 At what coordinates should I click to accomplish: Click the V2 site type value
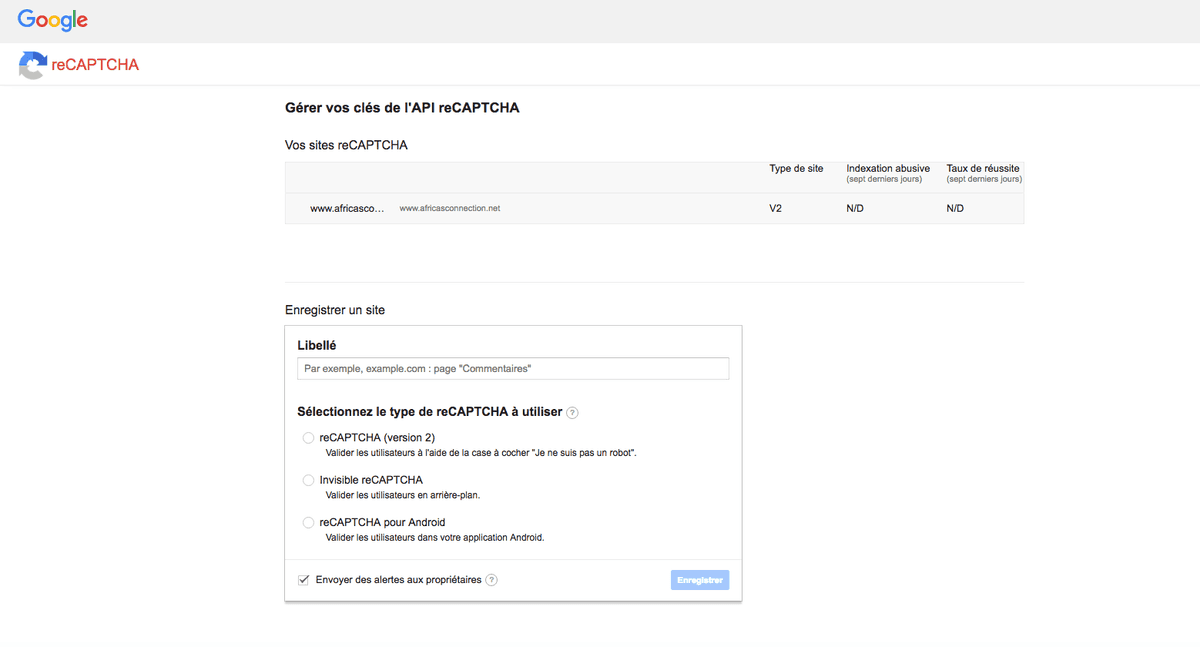click(775, 208)
